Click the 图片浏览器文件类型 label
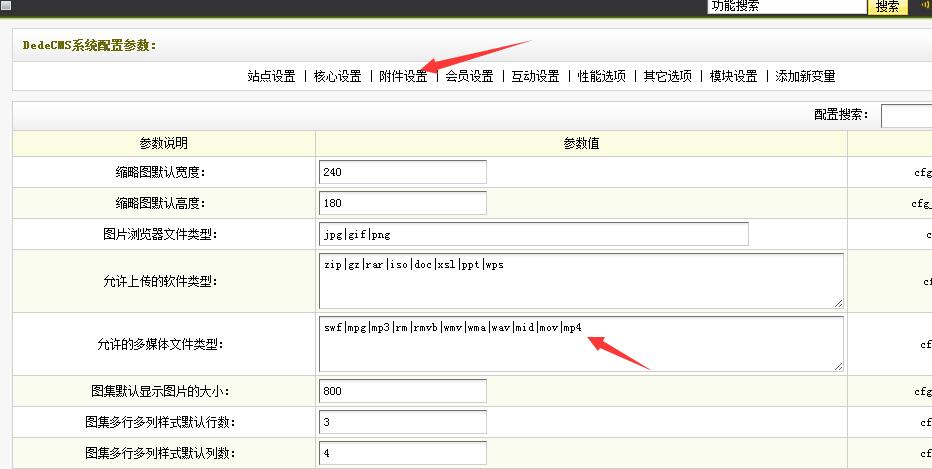Viewport: 932px width, 469px height. tap(160, 234)
